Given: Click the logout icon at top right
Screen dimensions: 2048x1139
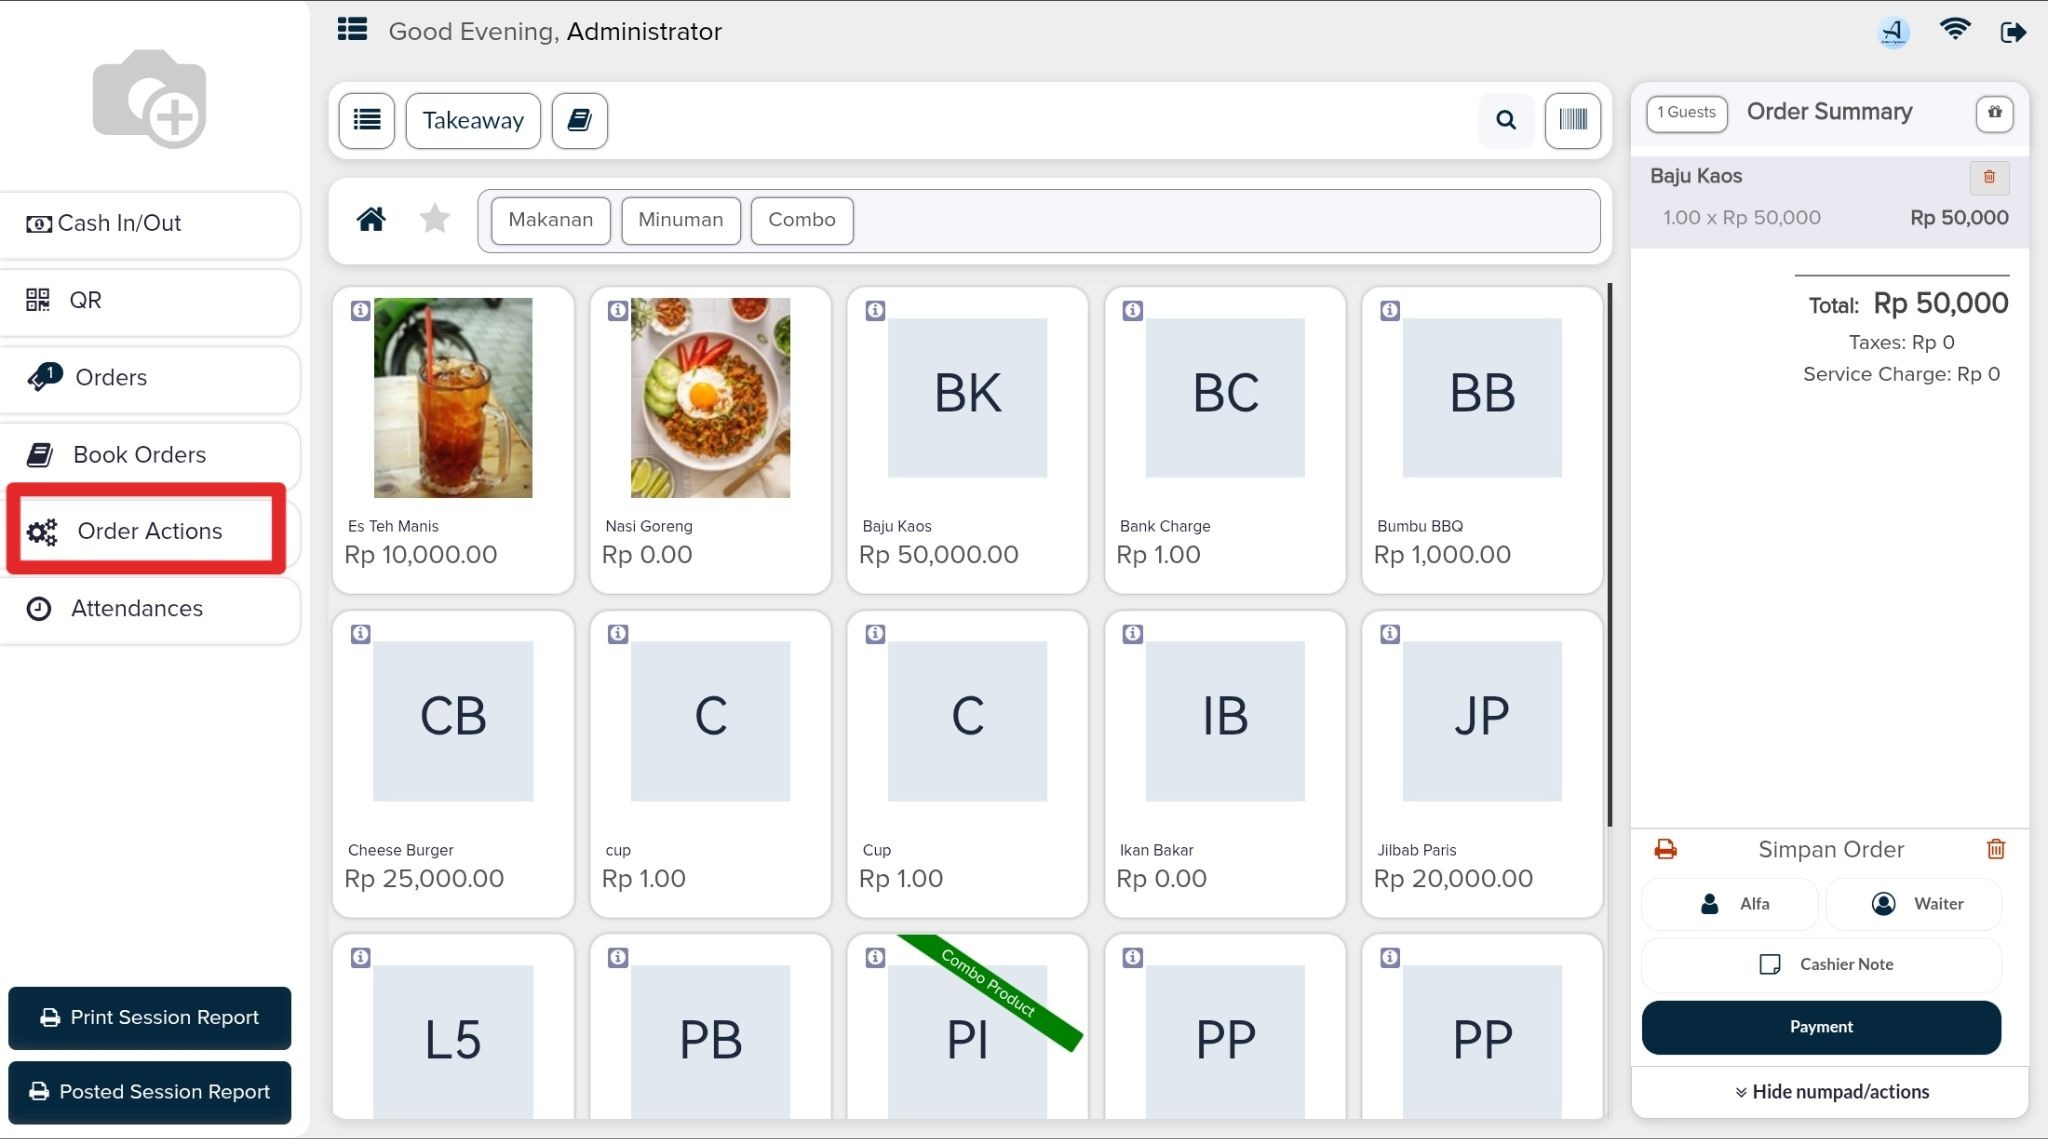Looking at the screenshot, I should tap(2013, 32).
